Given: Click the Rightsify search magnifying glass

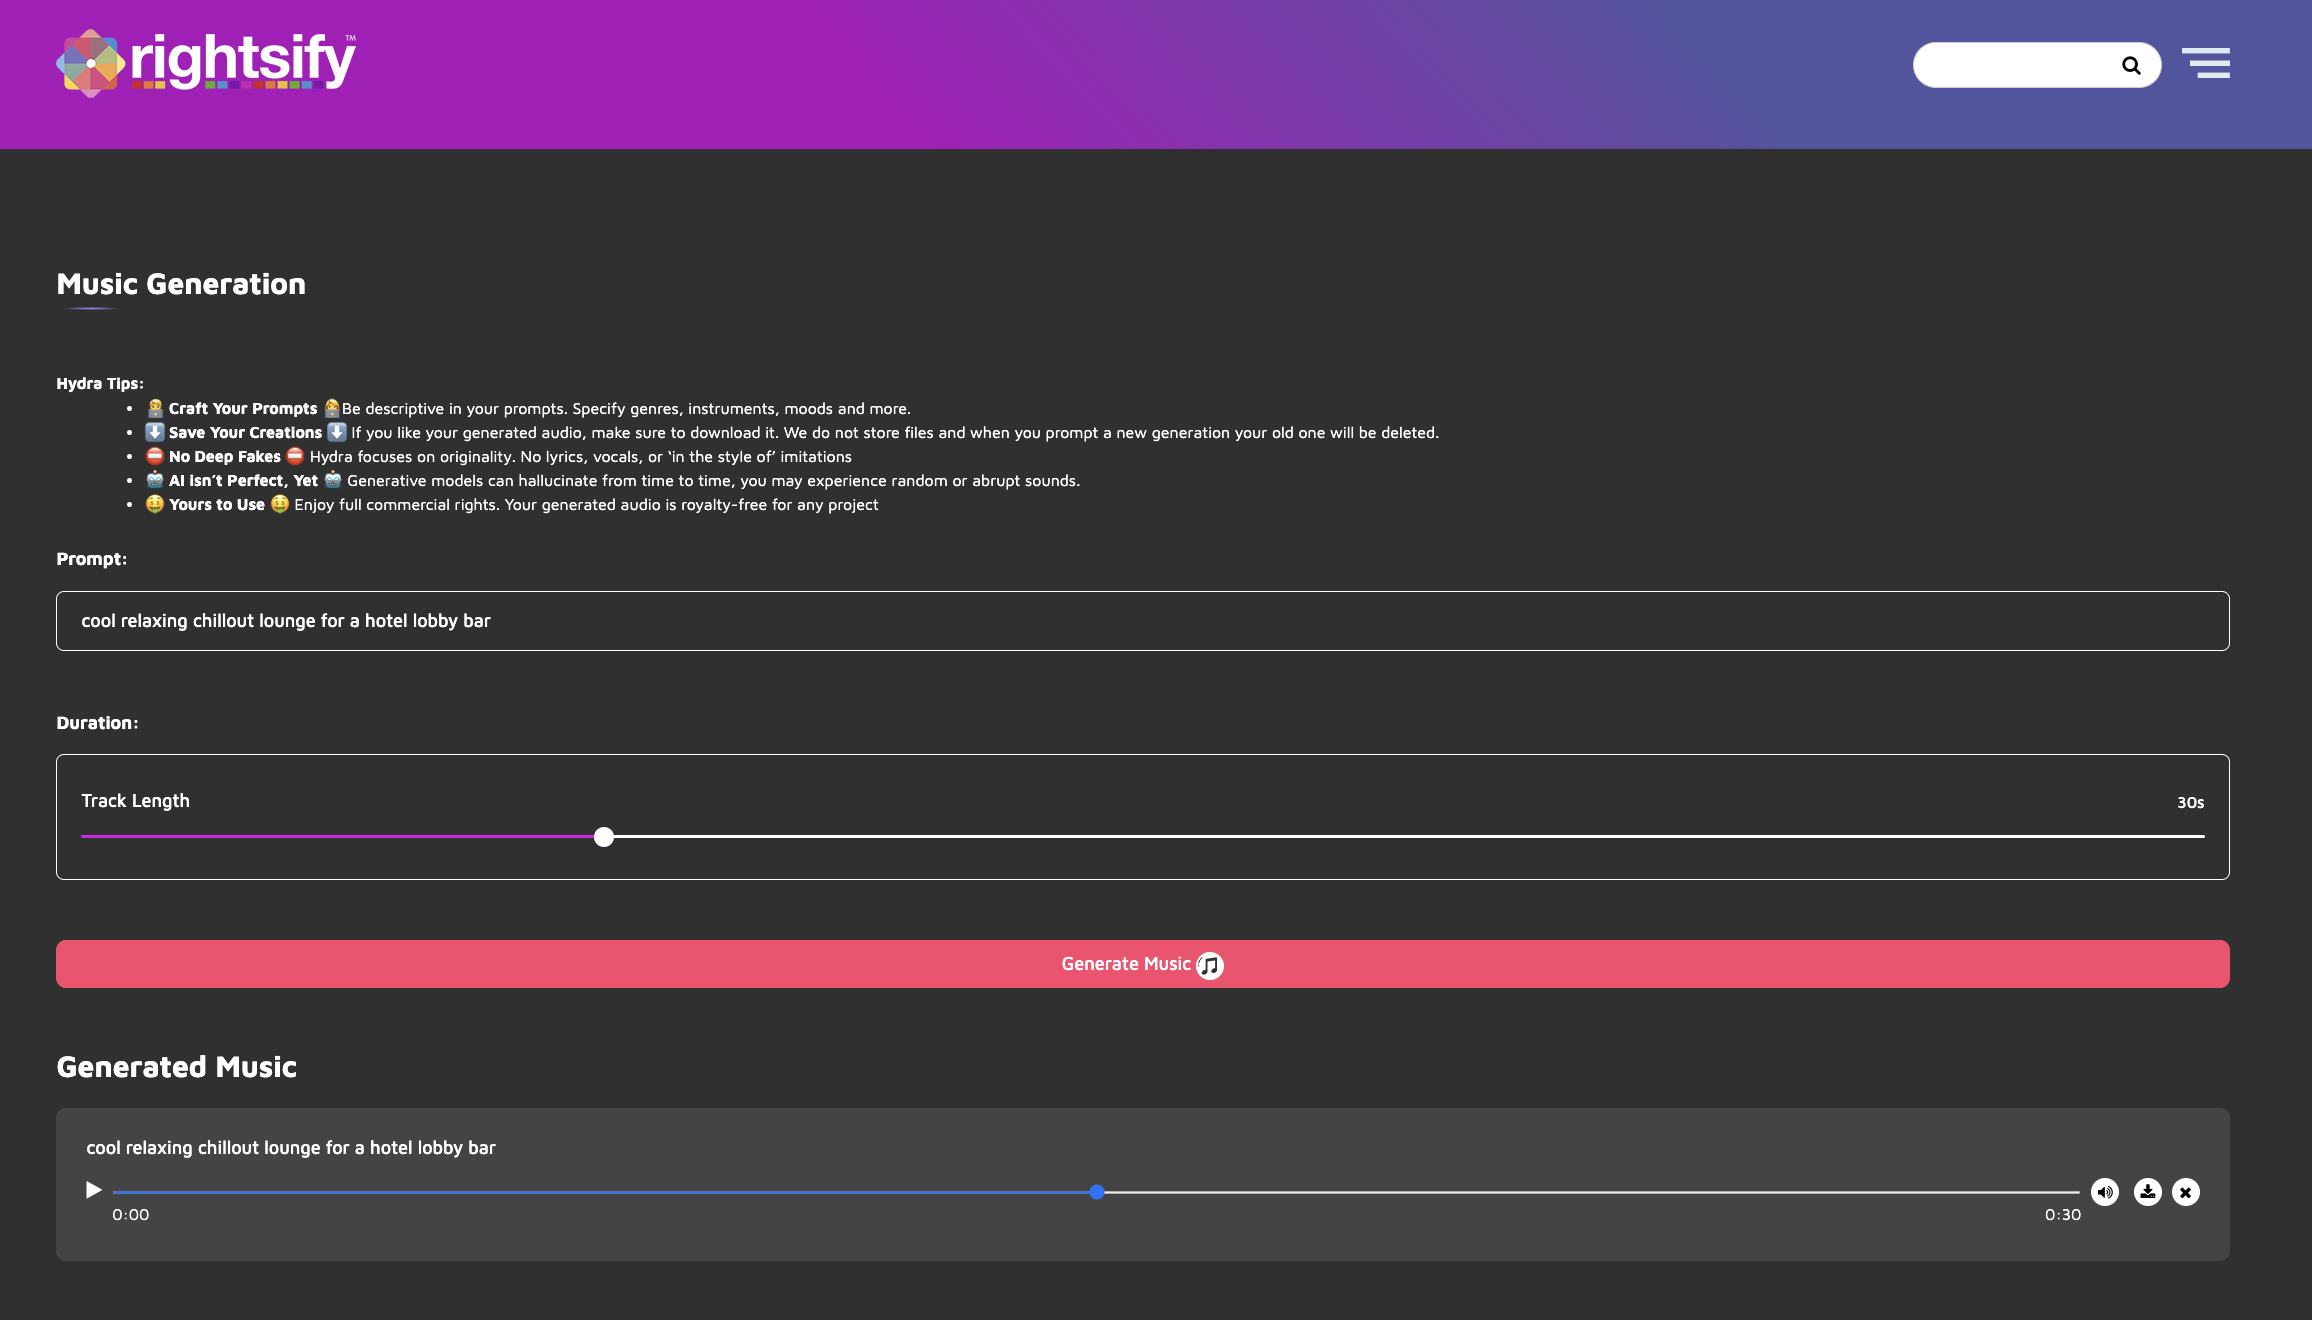Looking at the screenshot, I should (x=2131, y=65).
